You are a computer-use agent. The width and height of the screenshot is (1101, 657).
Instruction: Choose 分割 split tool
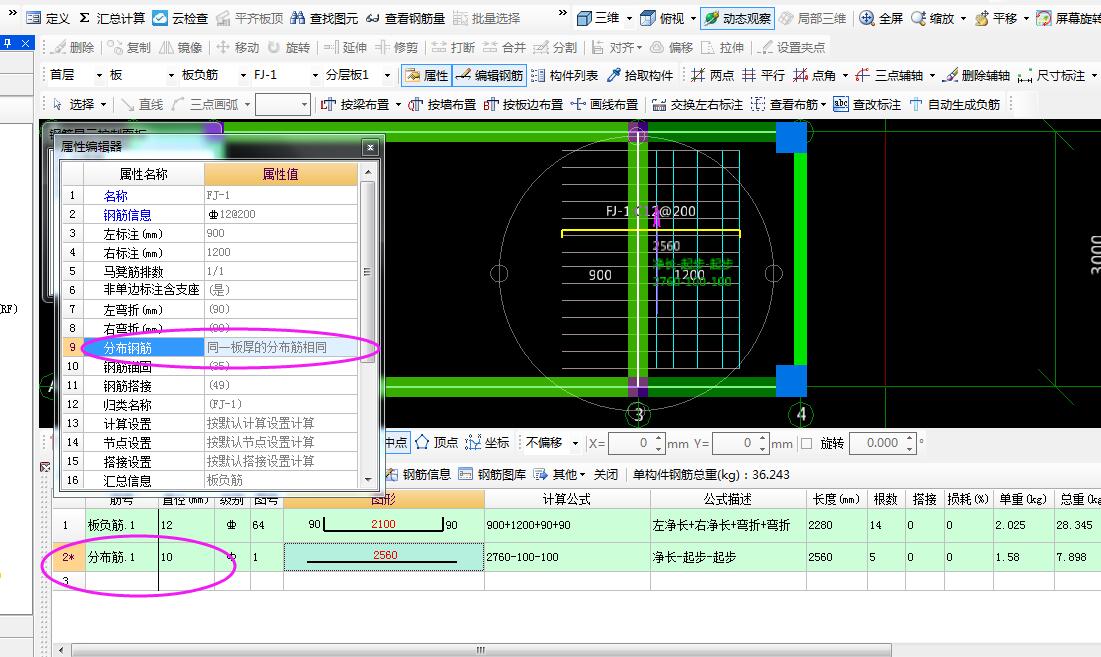(555, 47)
